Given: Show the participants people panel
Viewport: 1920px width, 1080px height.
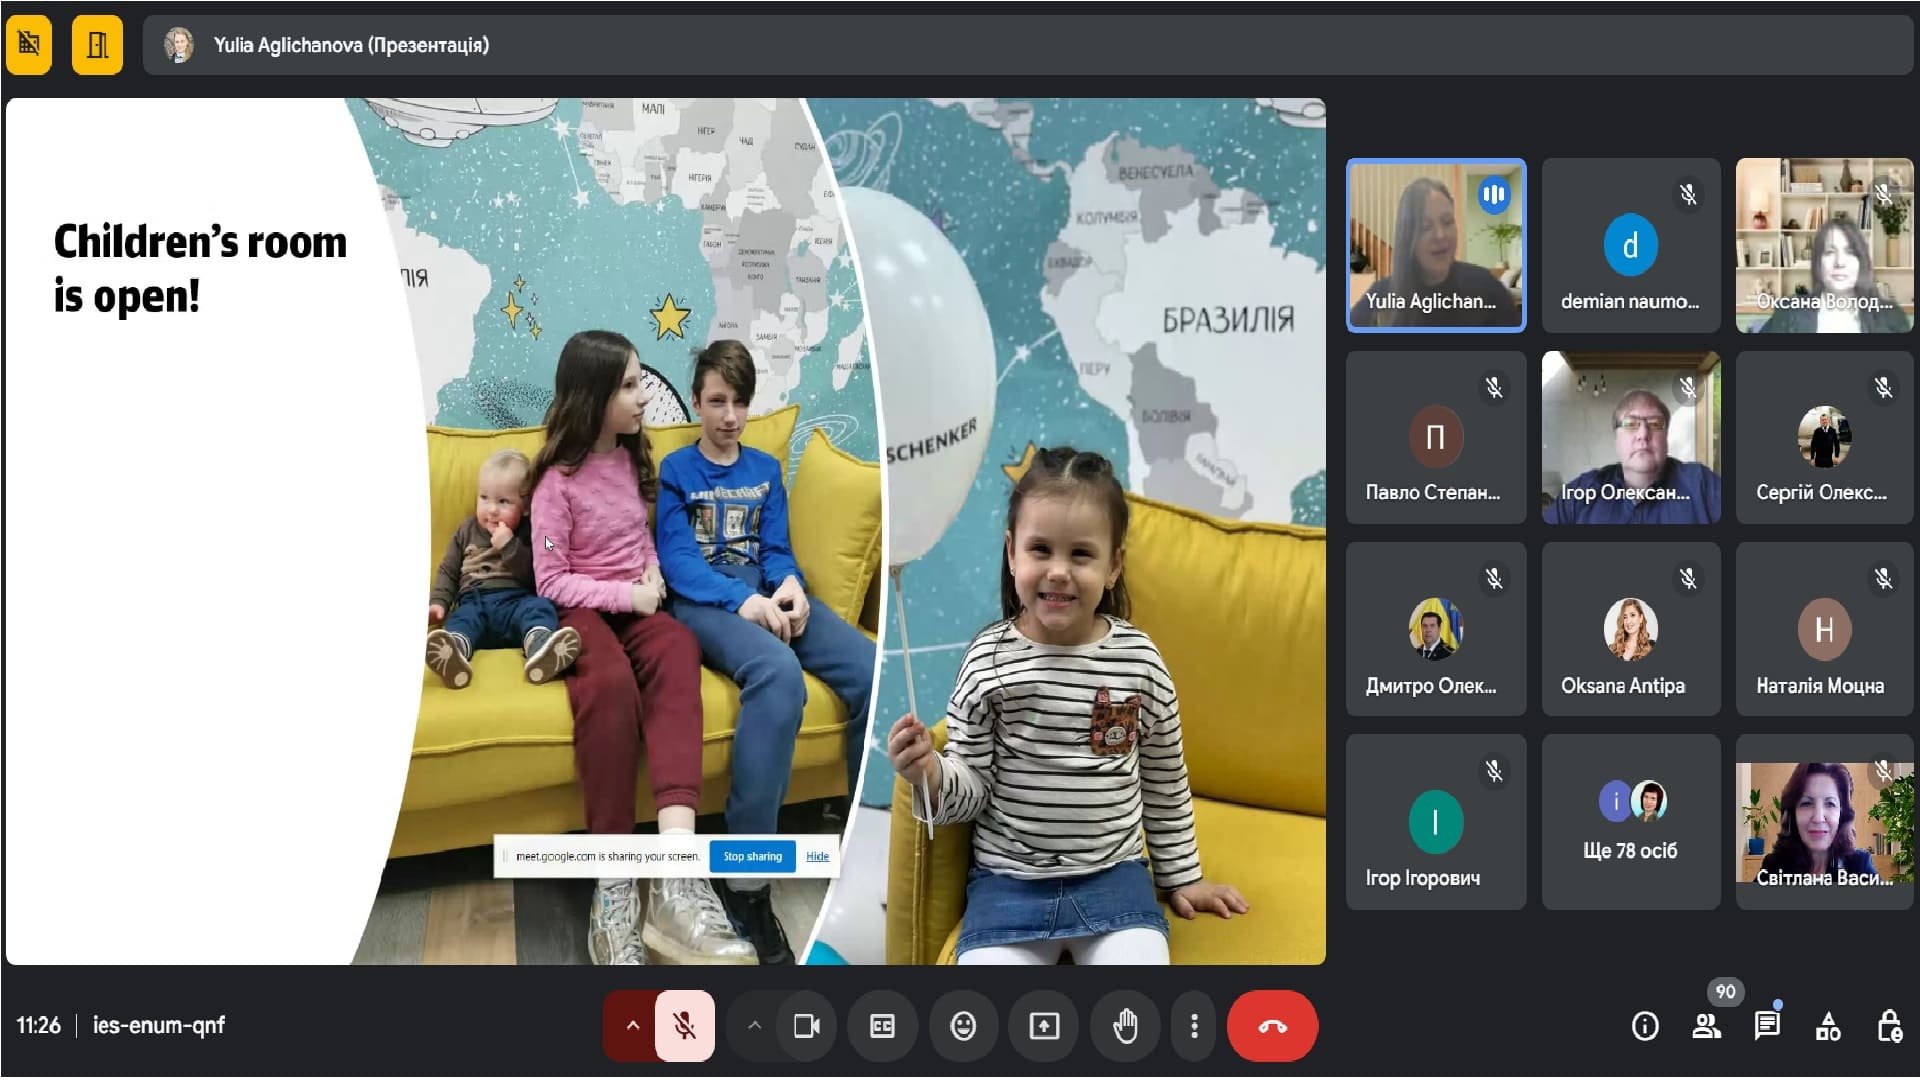Looking at the screenshot, I should click(x=1706, y=1026).
